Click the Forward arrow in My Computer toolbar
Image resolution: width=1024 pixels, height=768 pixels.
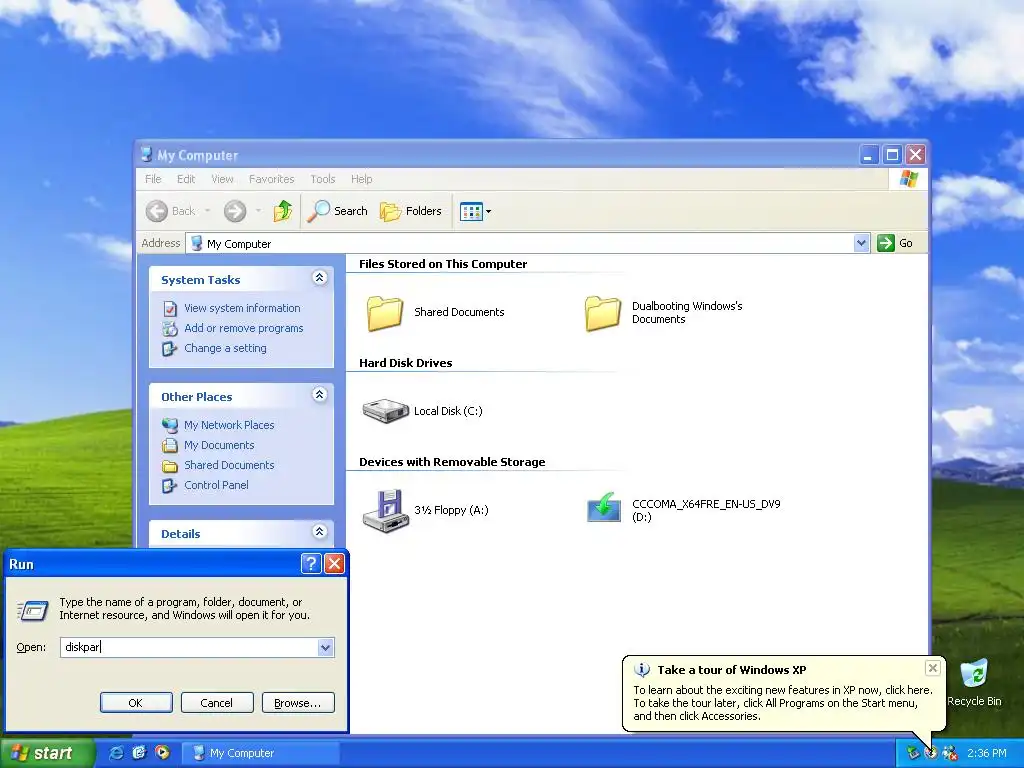235,211
